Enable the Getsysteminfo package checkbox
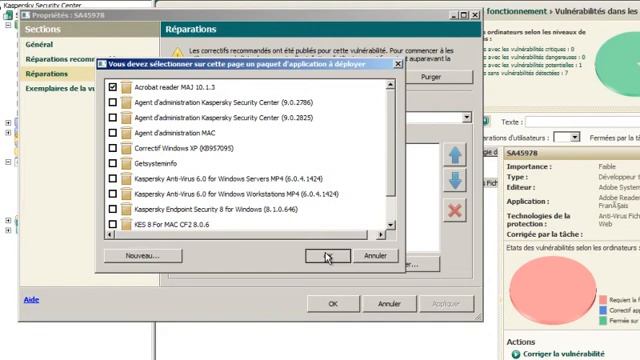 point(113,163)
